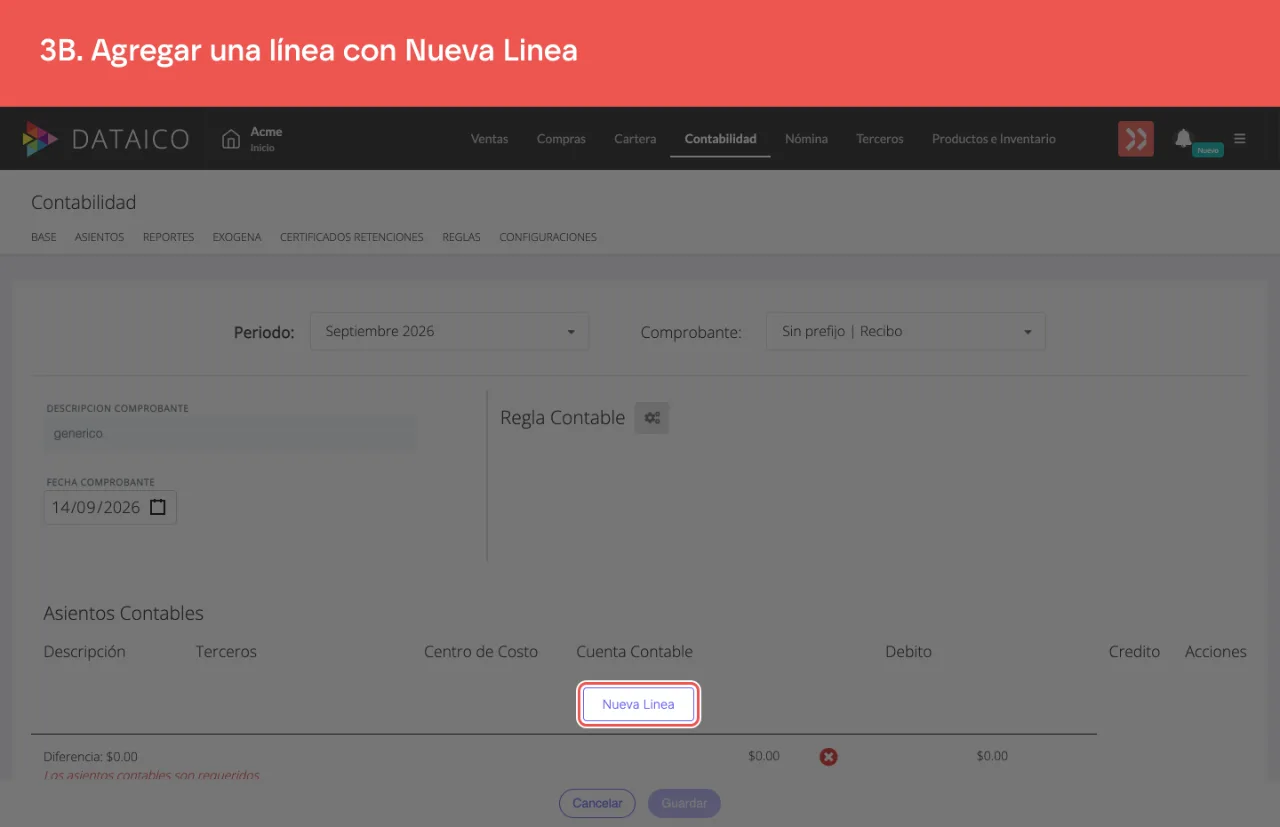Open the CONFIGURACIONES tab
Viewport: 1280px width, 827px height.
[548, 237]
